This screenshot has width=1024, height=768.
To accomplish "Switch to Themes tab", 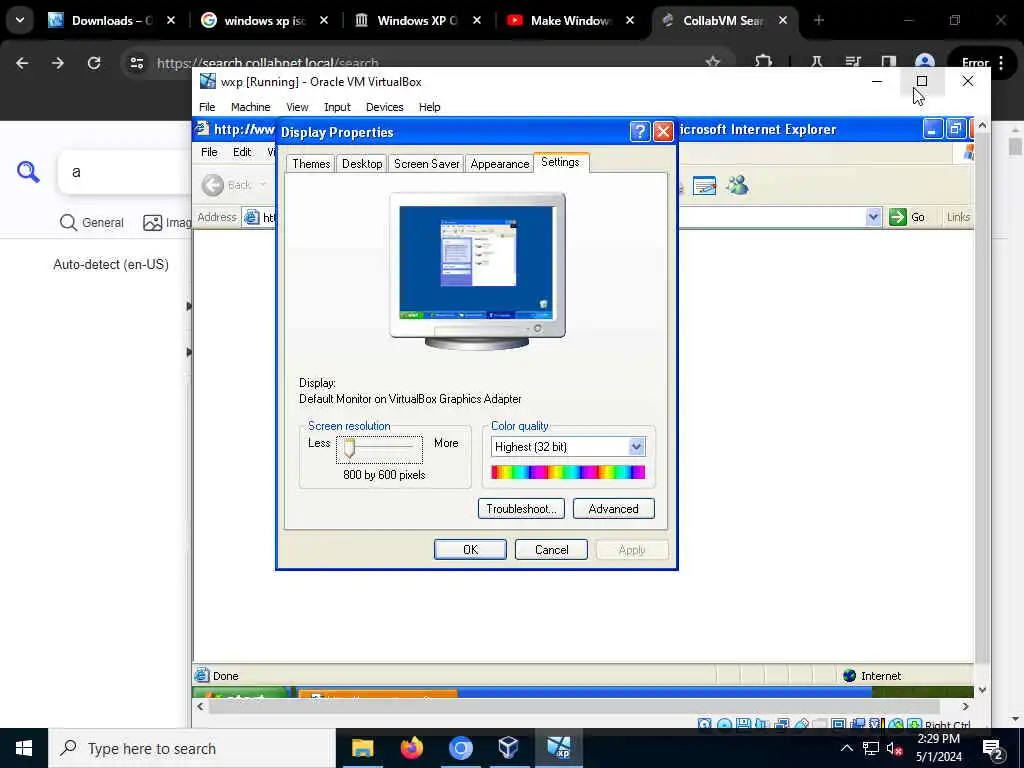I will [x=311, y=164].
